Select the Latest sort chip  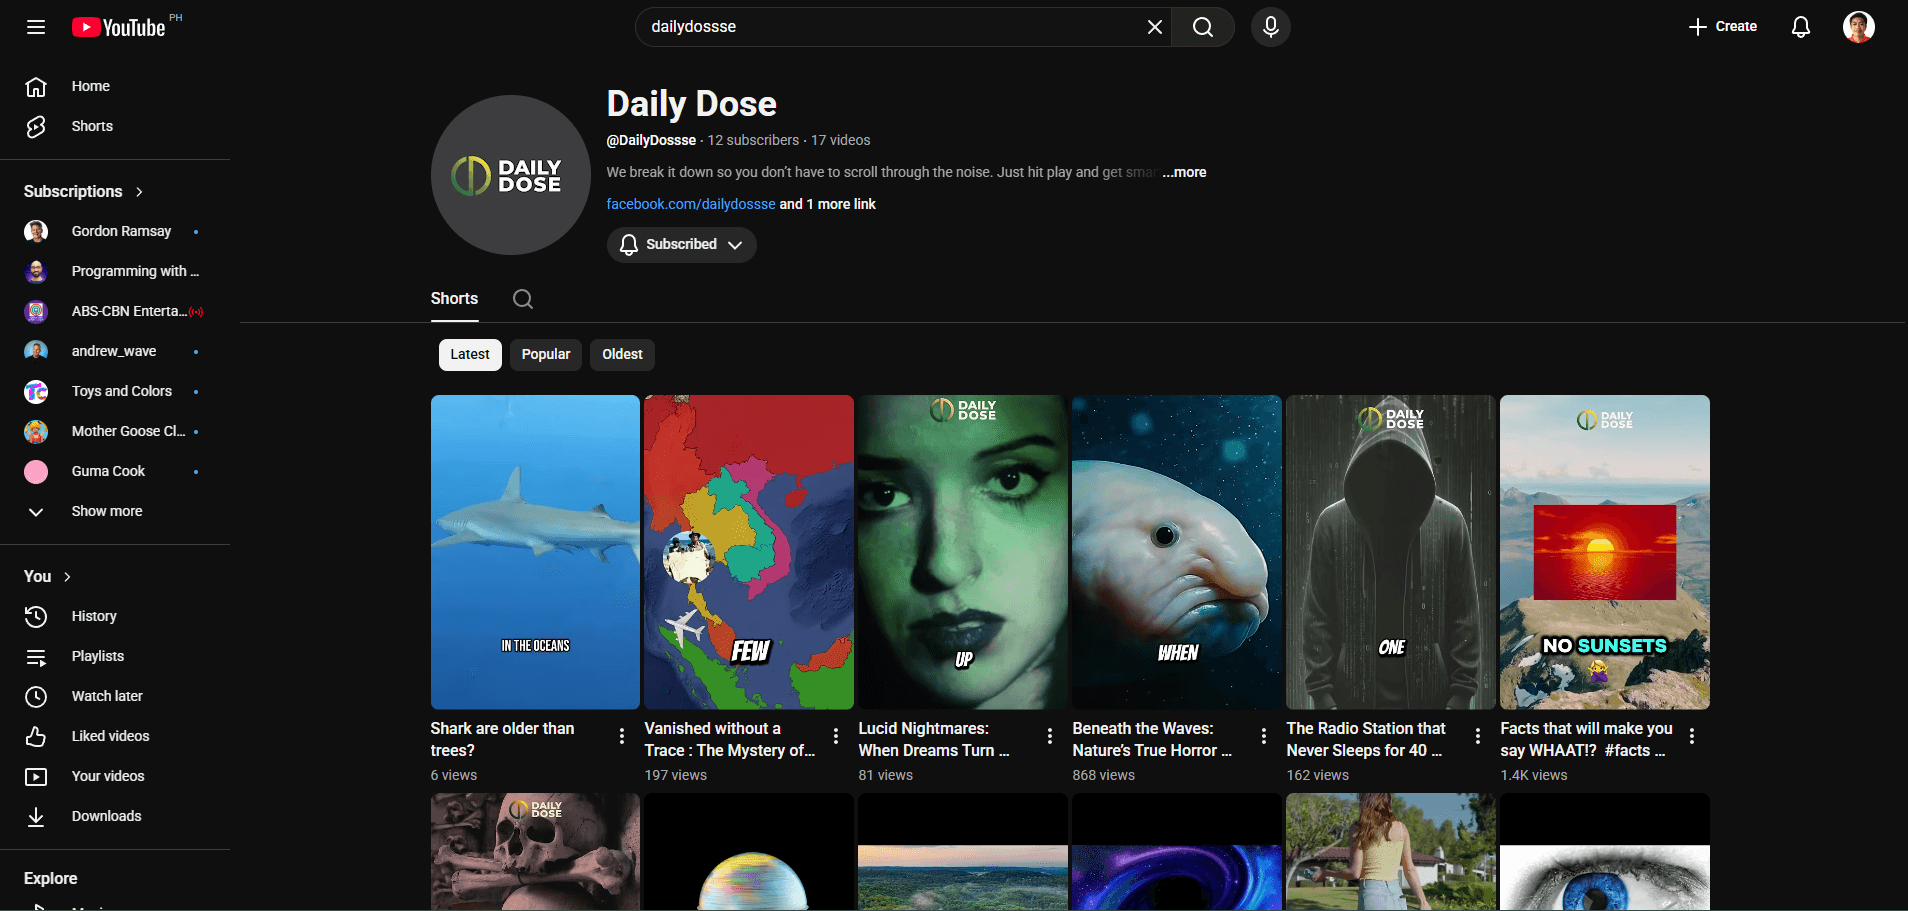tap(470, 355)
